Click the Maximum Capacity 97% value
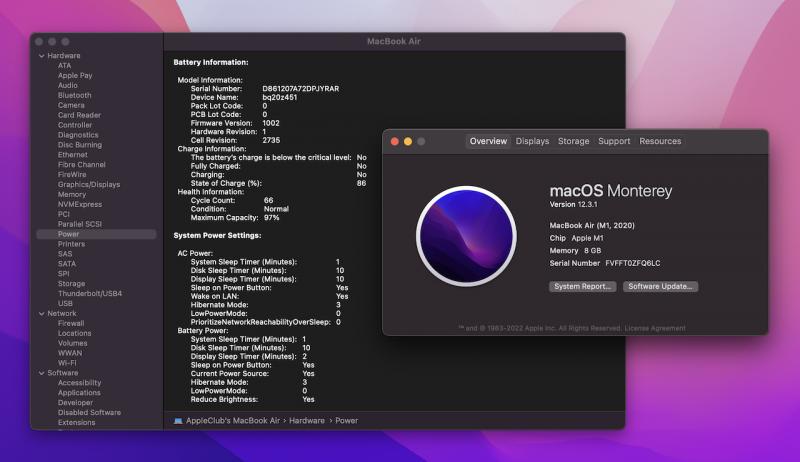This screenshot has height=462, width=800. 271,218
